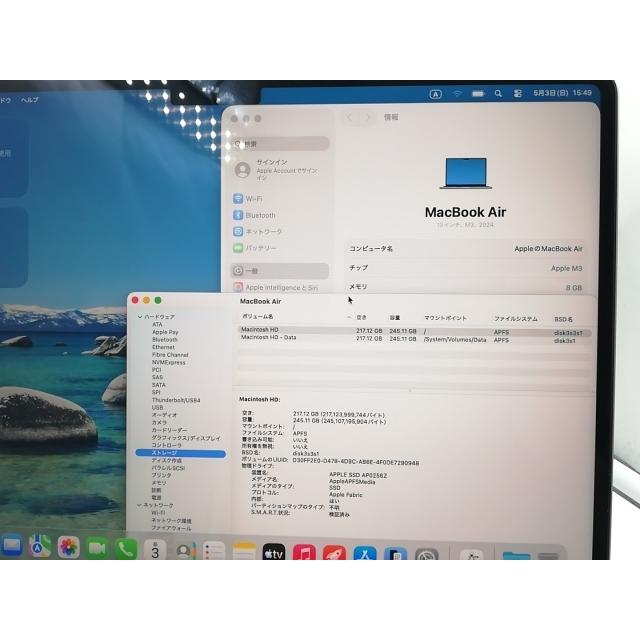Image resolution: width=640 pixels, height=640 pixels.
Task: Select SATA in hardware list
Action: tap(158, 385)
